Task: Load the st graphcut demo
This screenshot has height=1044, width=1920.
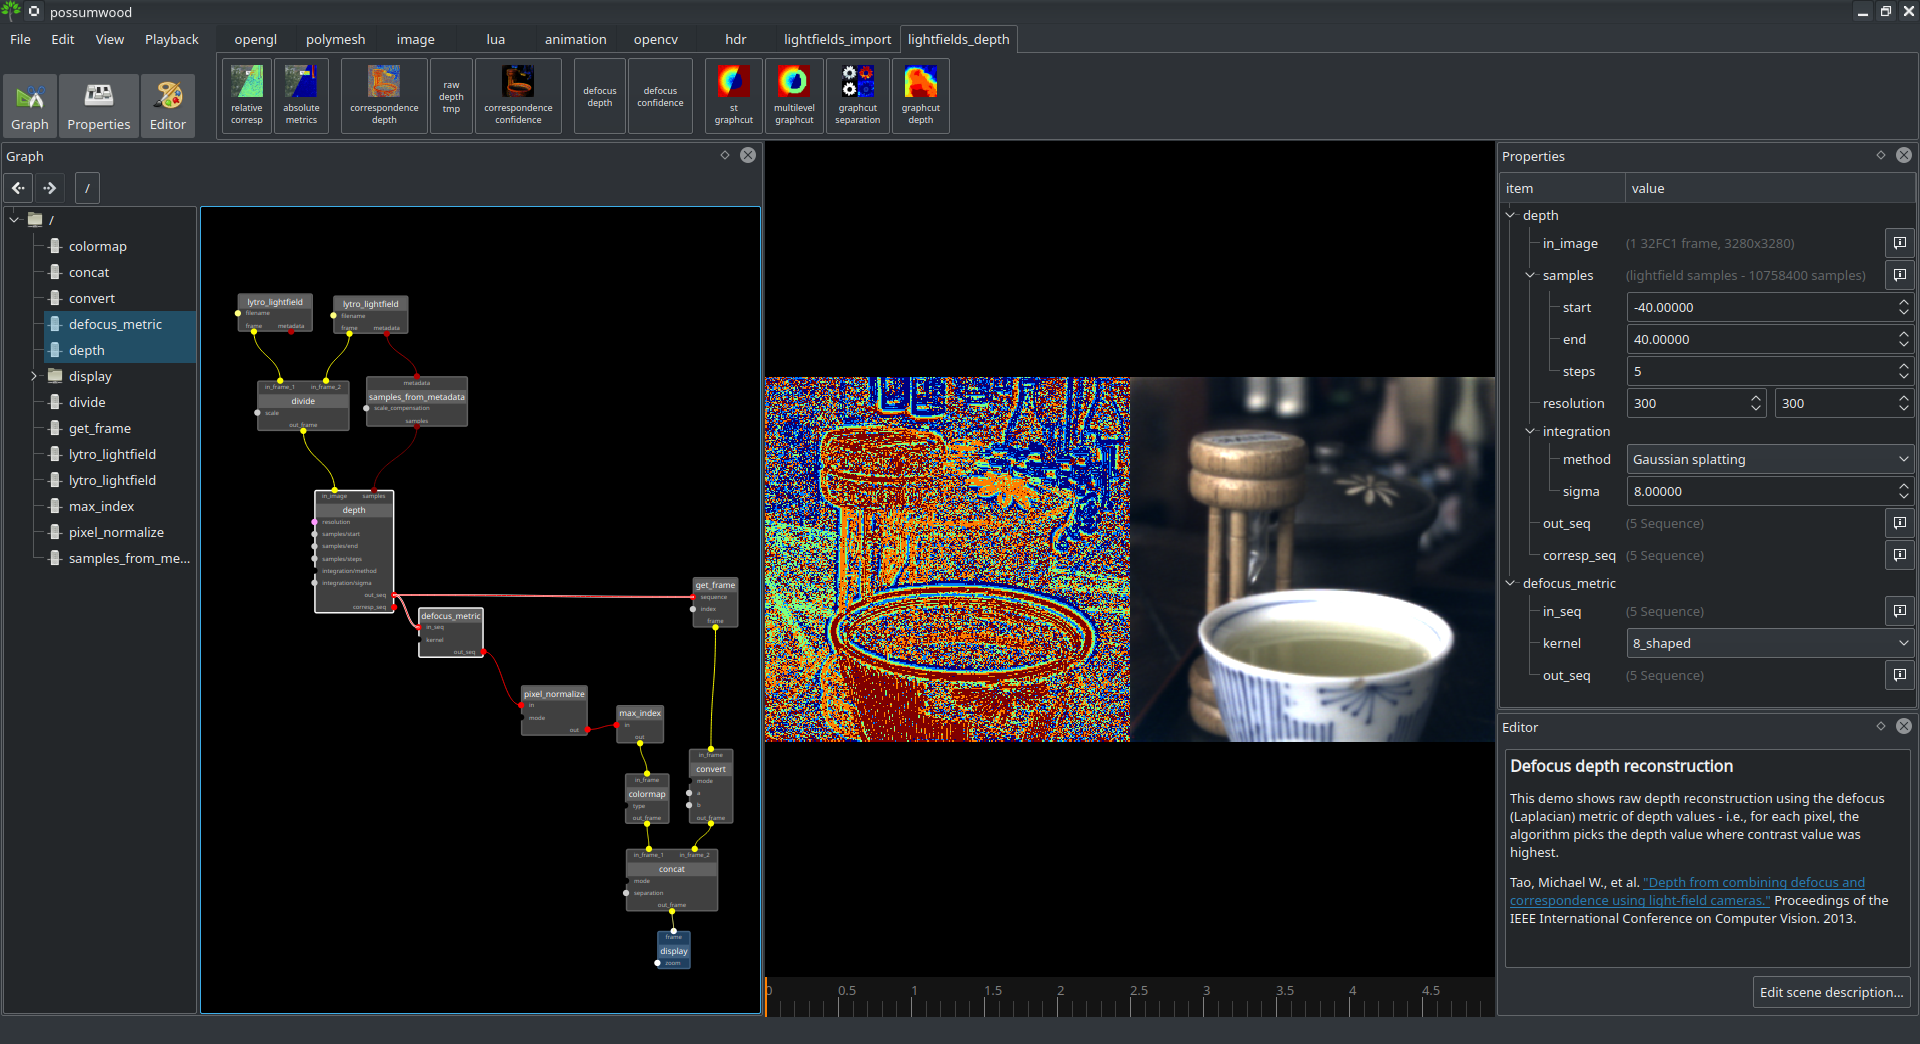Action: (x=734, y=96)
